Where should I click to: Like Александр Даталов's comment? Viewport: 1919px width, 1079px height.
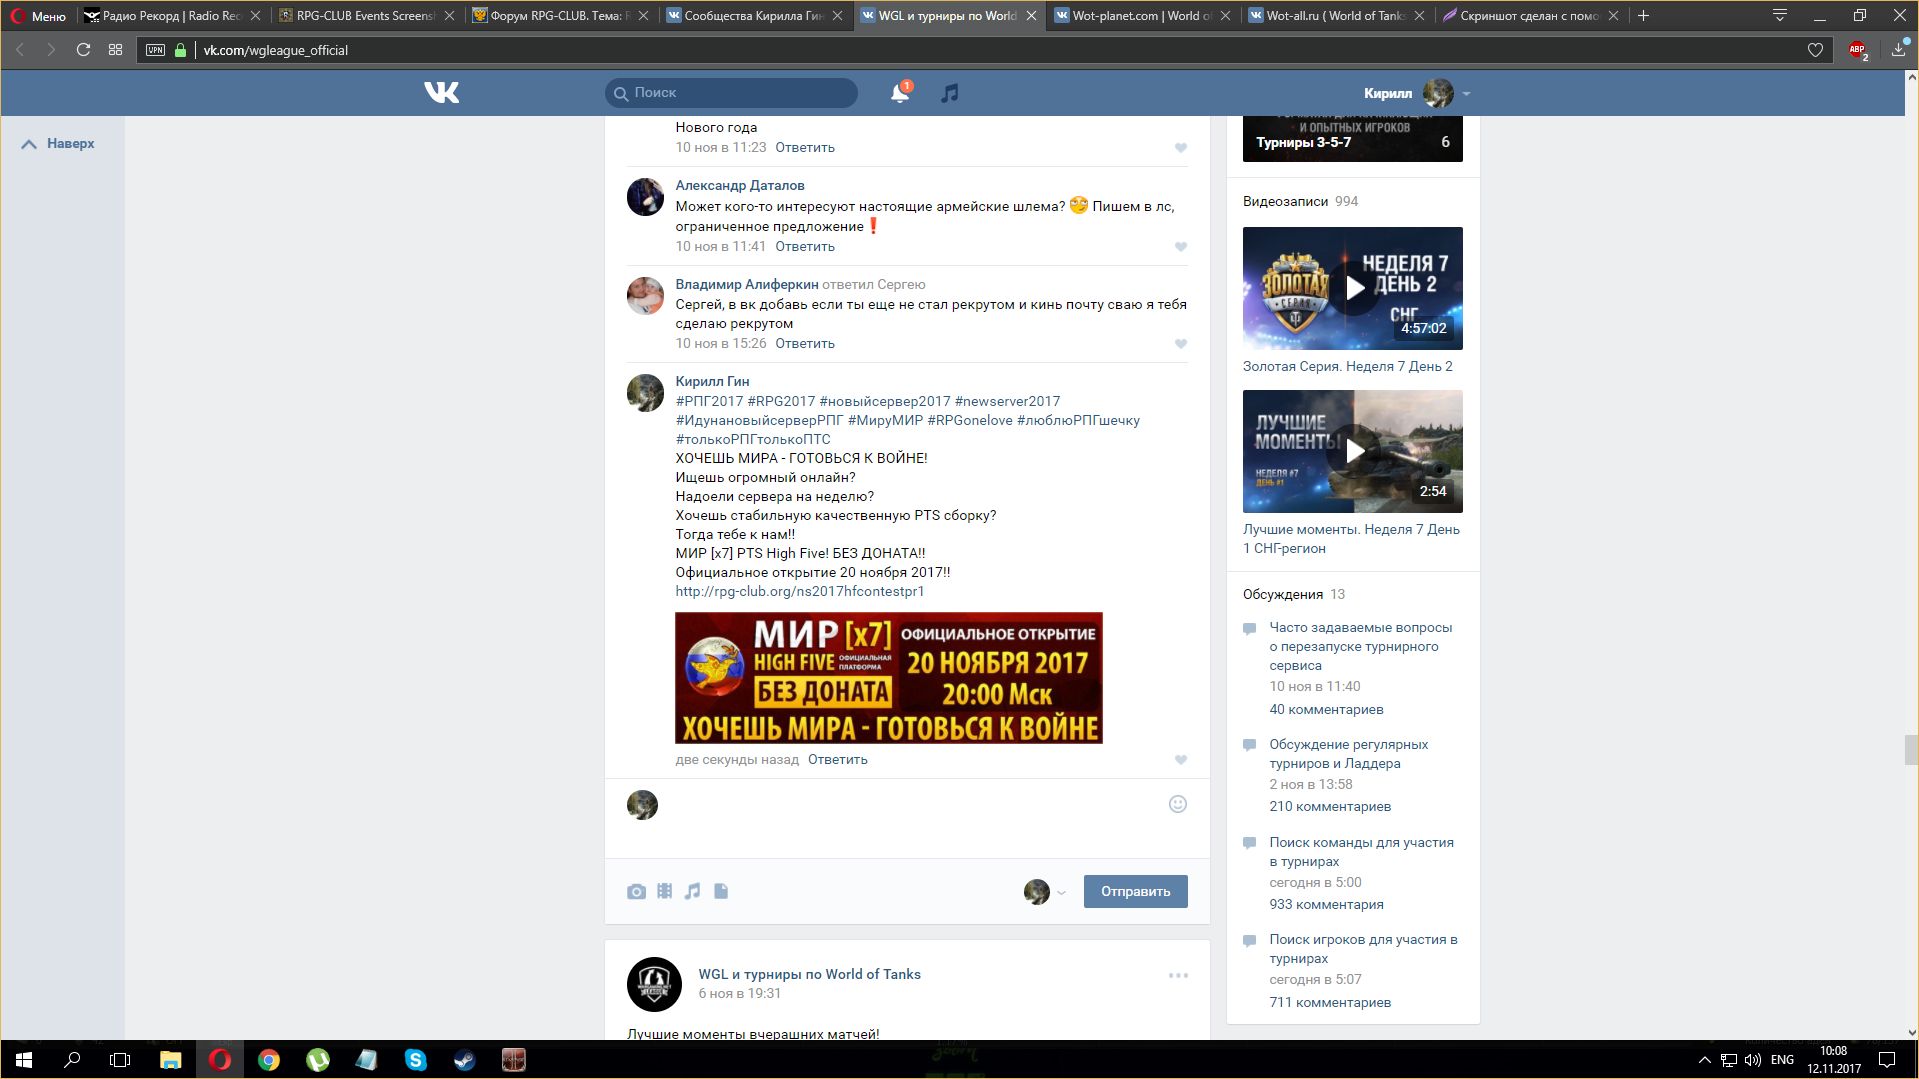pyautogui.click(x=1181, y=247)
